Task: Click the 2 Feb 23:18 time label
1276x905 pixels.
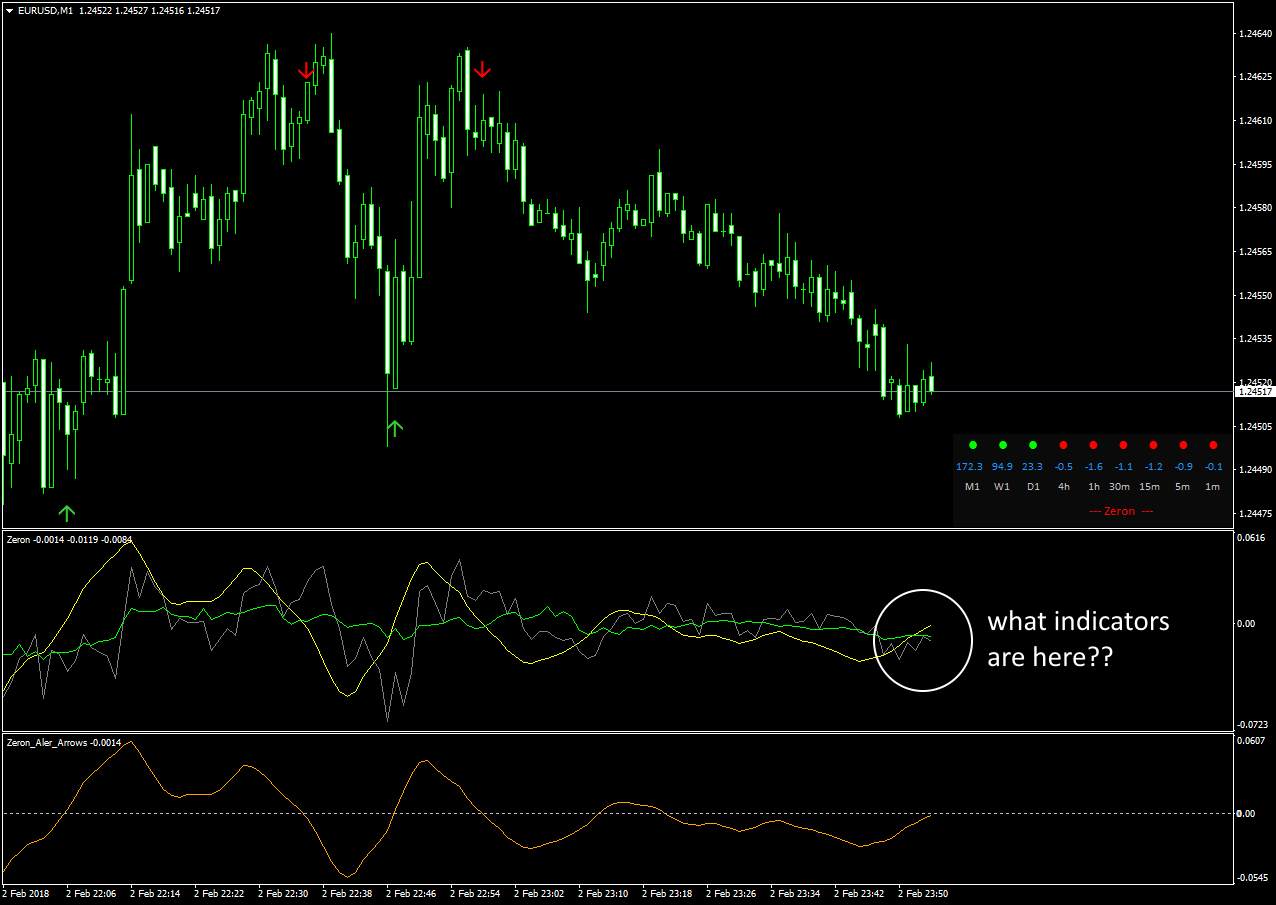Action: 667,894
